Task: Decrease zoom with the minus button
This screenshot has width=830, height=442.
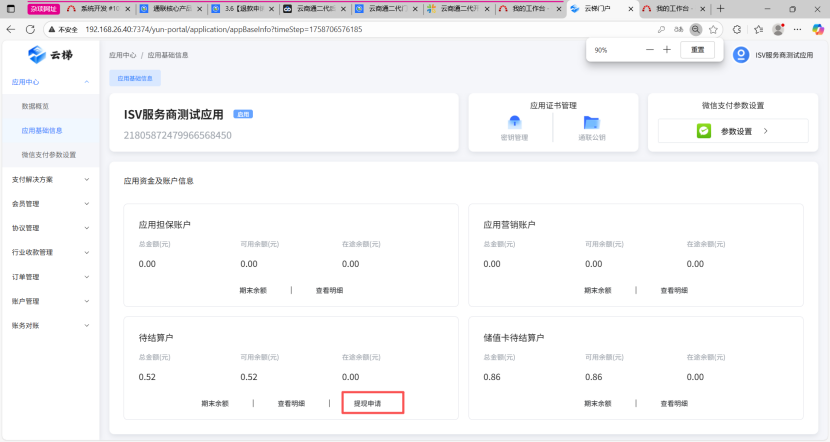Action: 650,49
